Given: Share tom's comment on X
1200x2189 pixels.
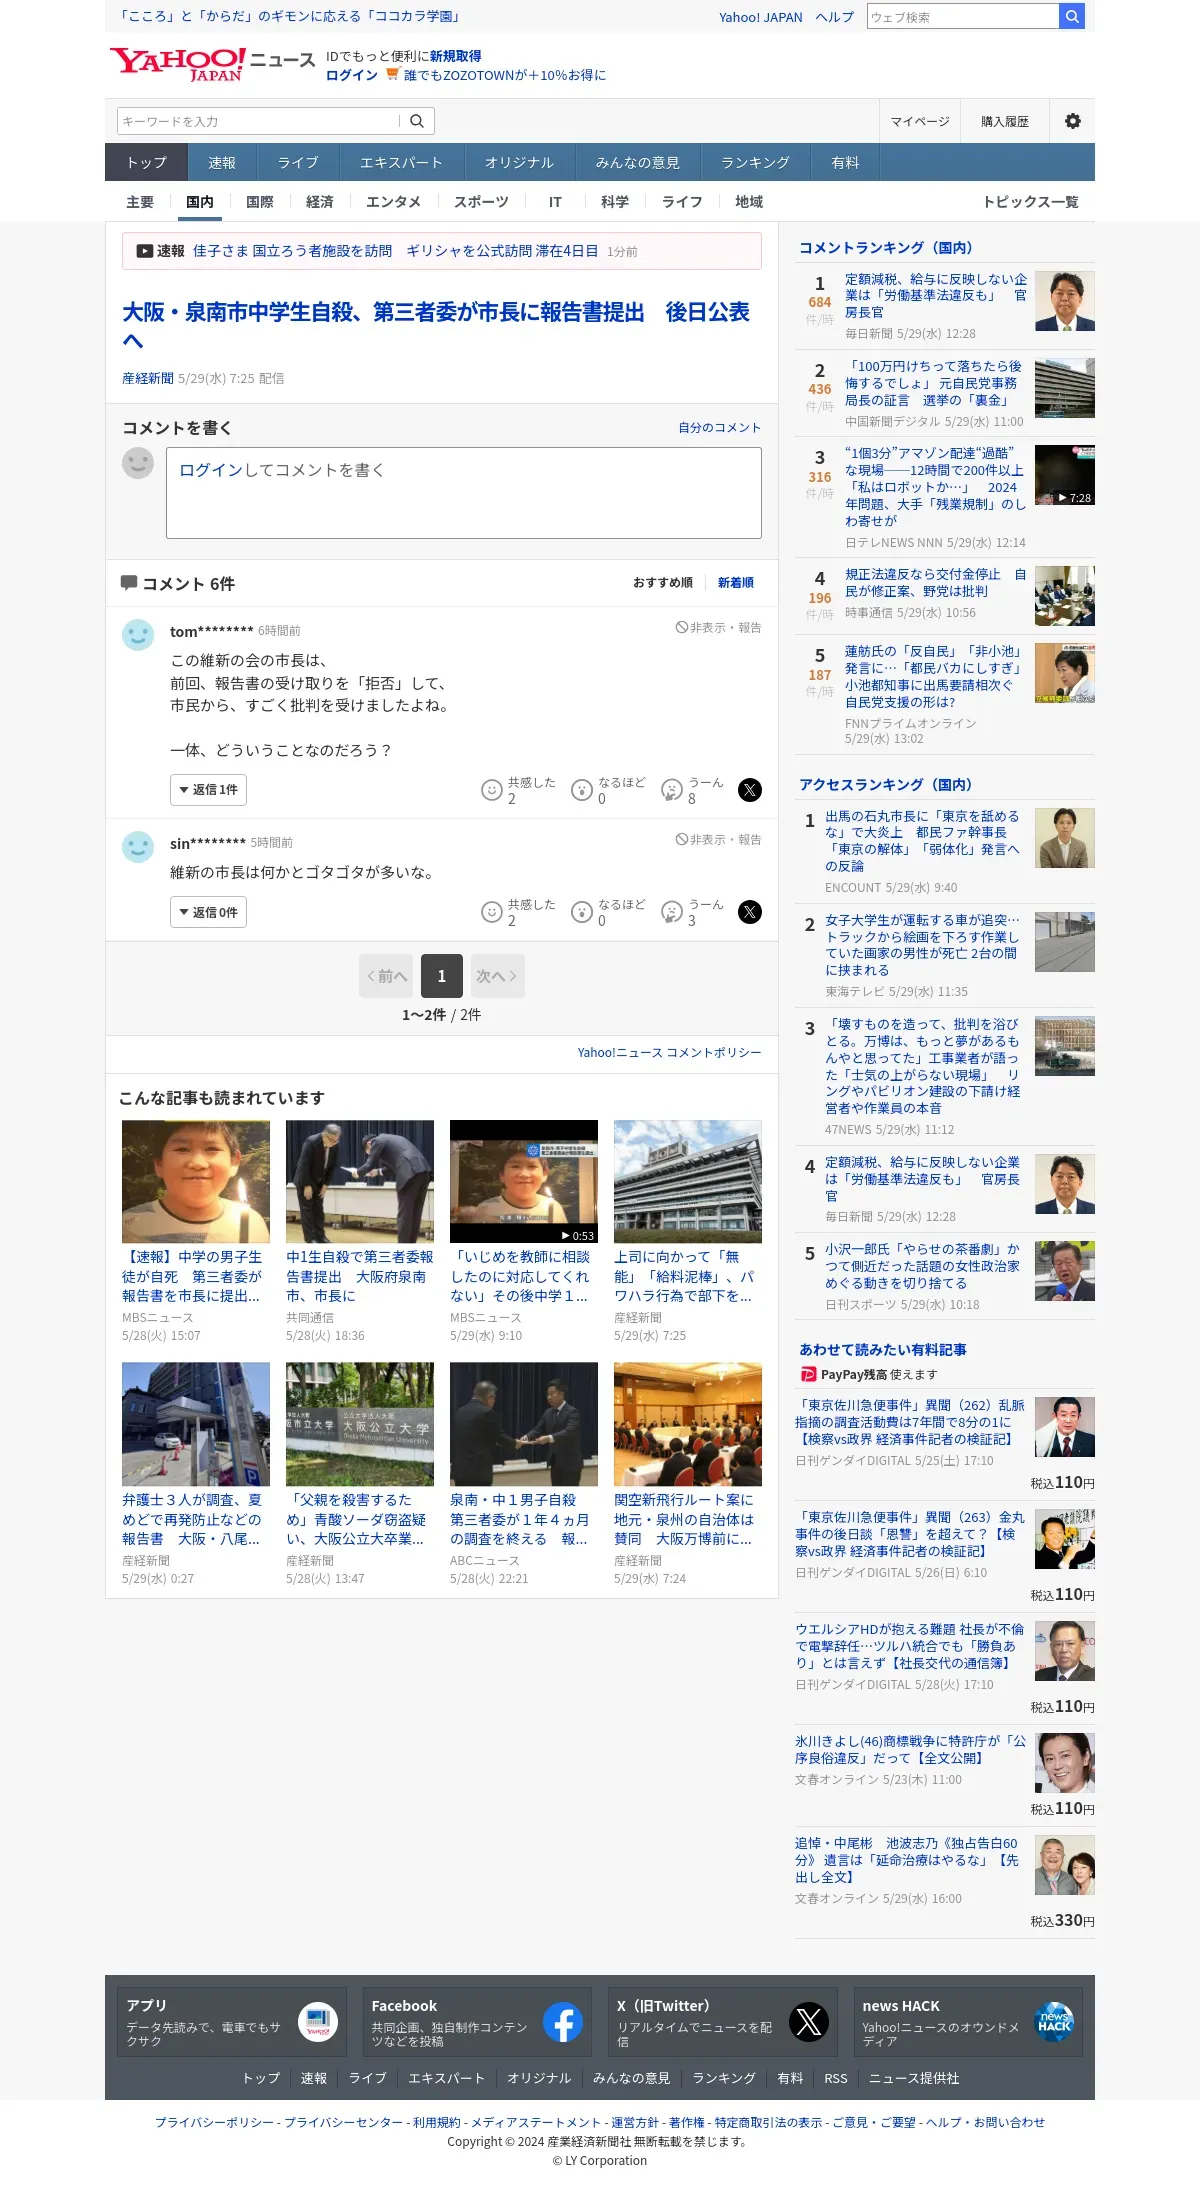Looking at the screenshot, I should tap(750, 790).
